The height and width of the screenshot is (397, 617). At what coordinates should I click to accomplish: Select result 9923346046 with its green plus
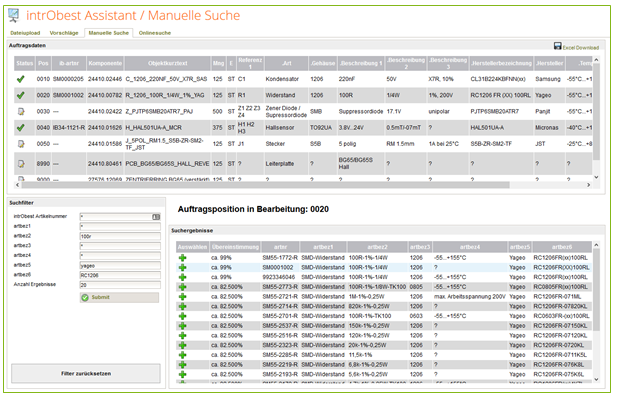pos(183,277)
